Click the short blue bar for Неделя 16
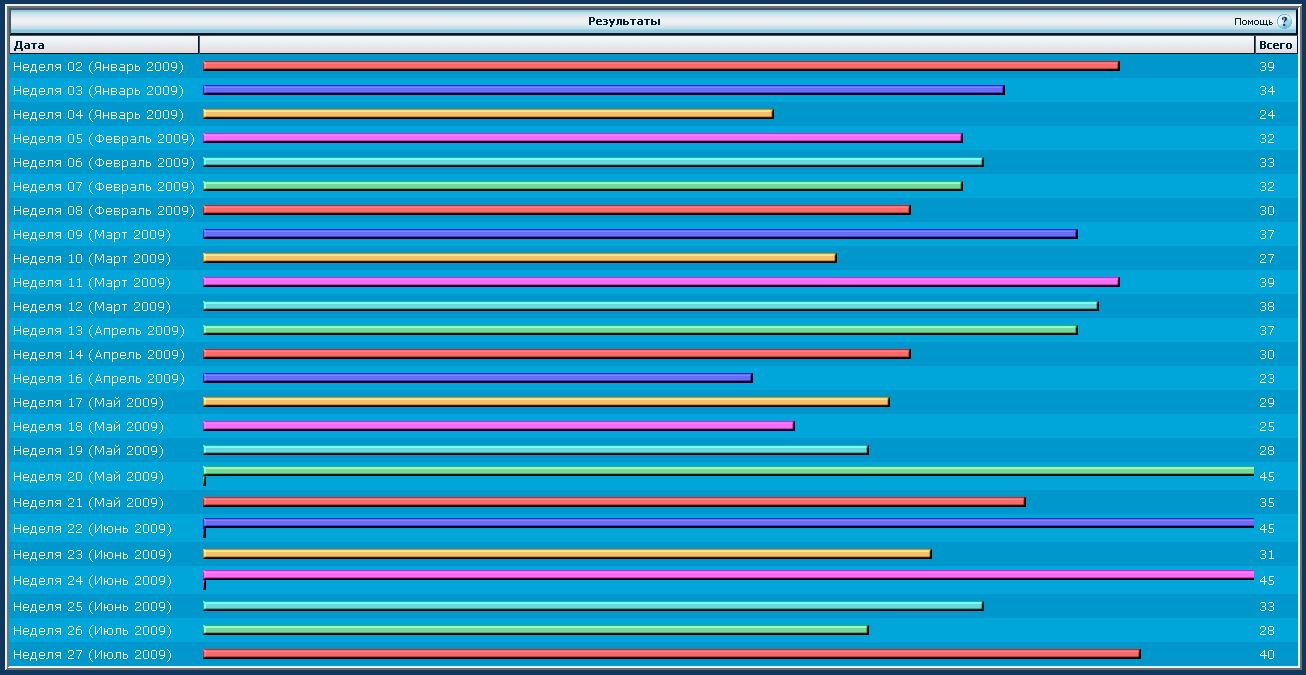1306x675 pixels. click(477, 378)
